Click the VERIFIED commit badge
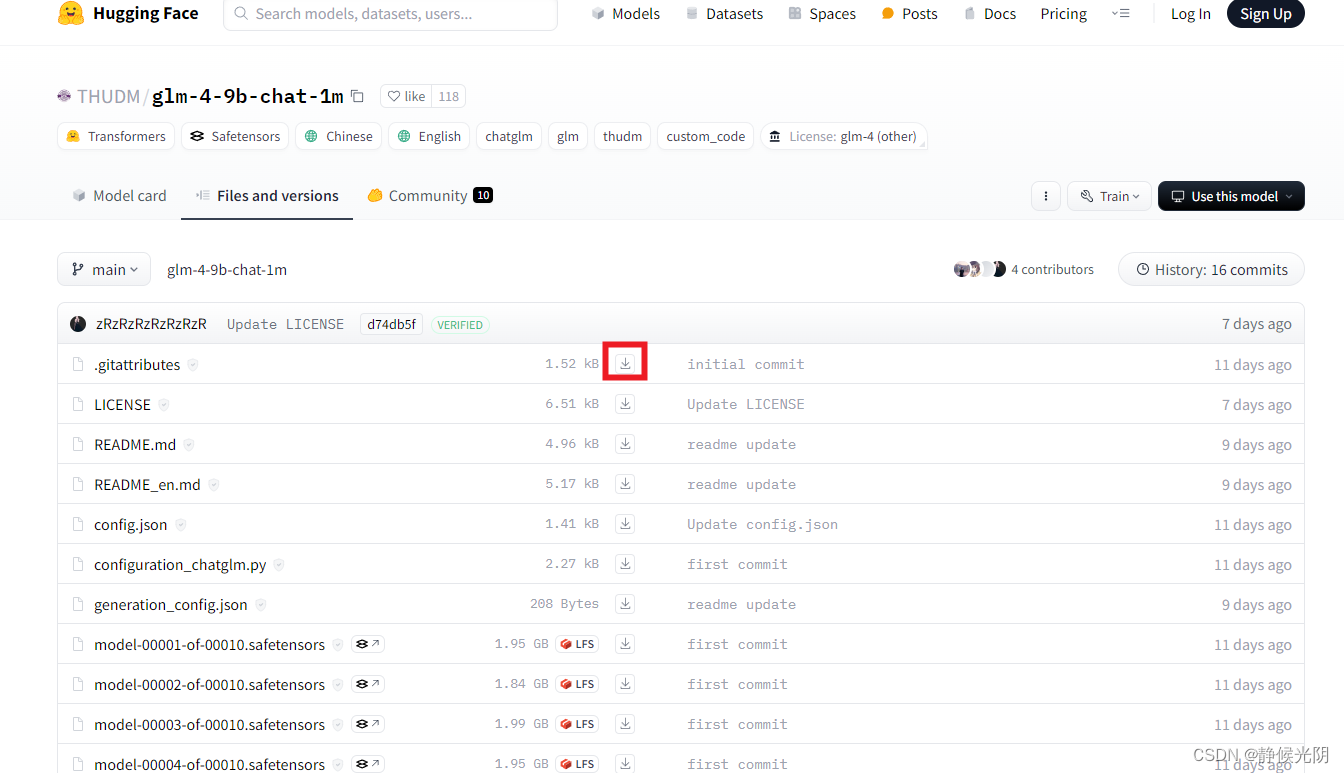 [x=460, y=325]
